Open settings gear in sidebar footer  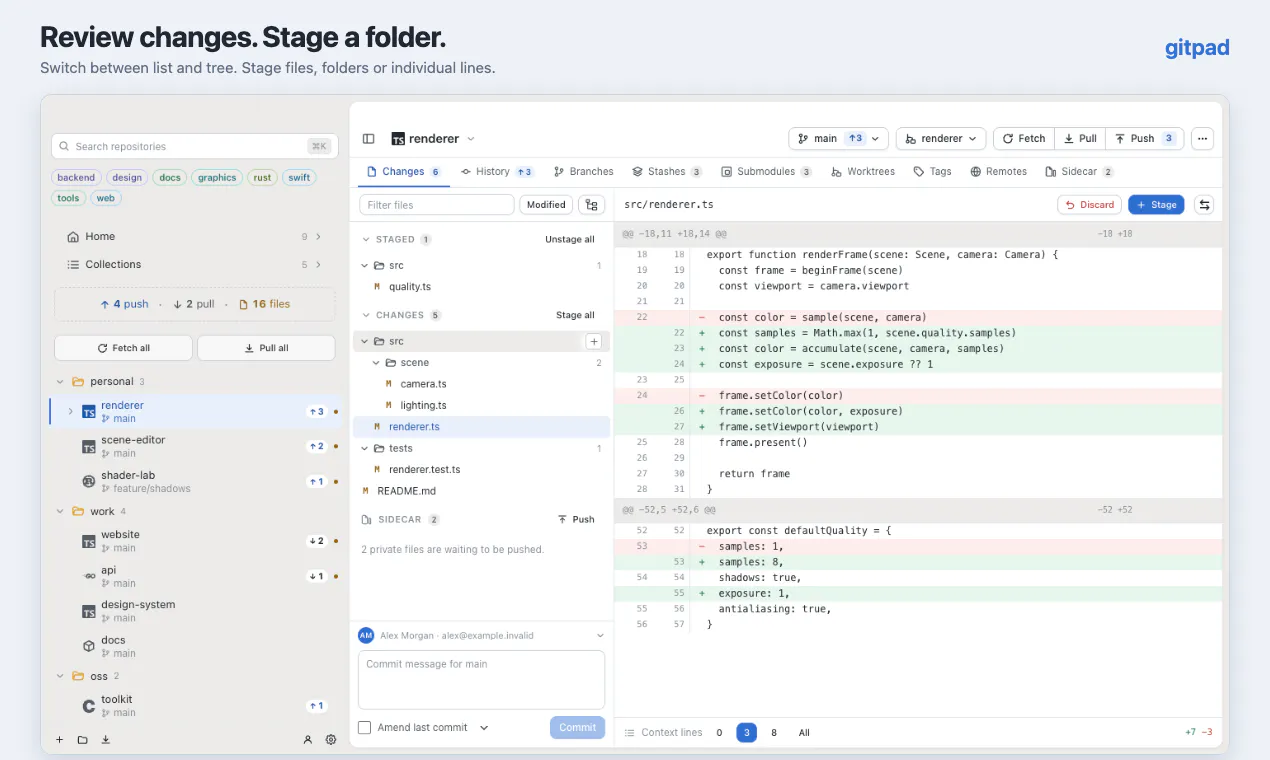click(331, 740)
